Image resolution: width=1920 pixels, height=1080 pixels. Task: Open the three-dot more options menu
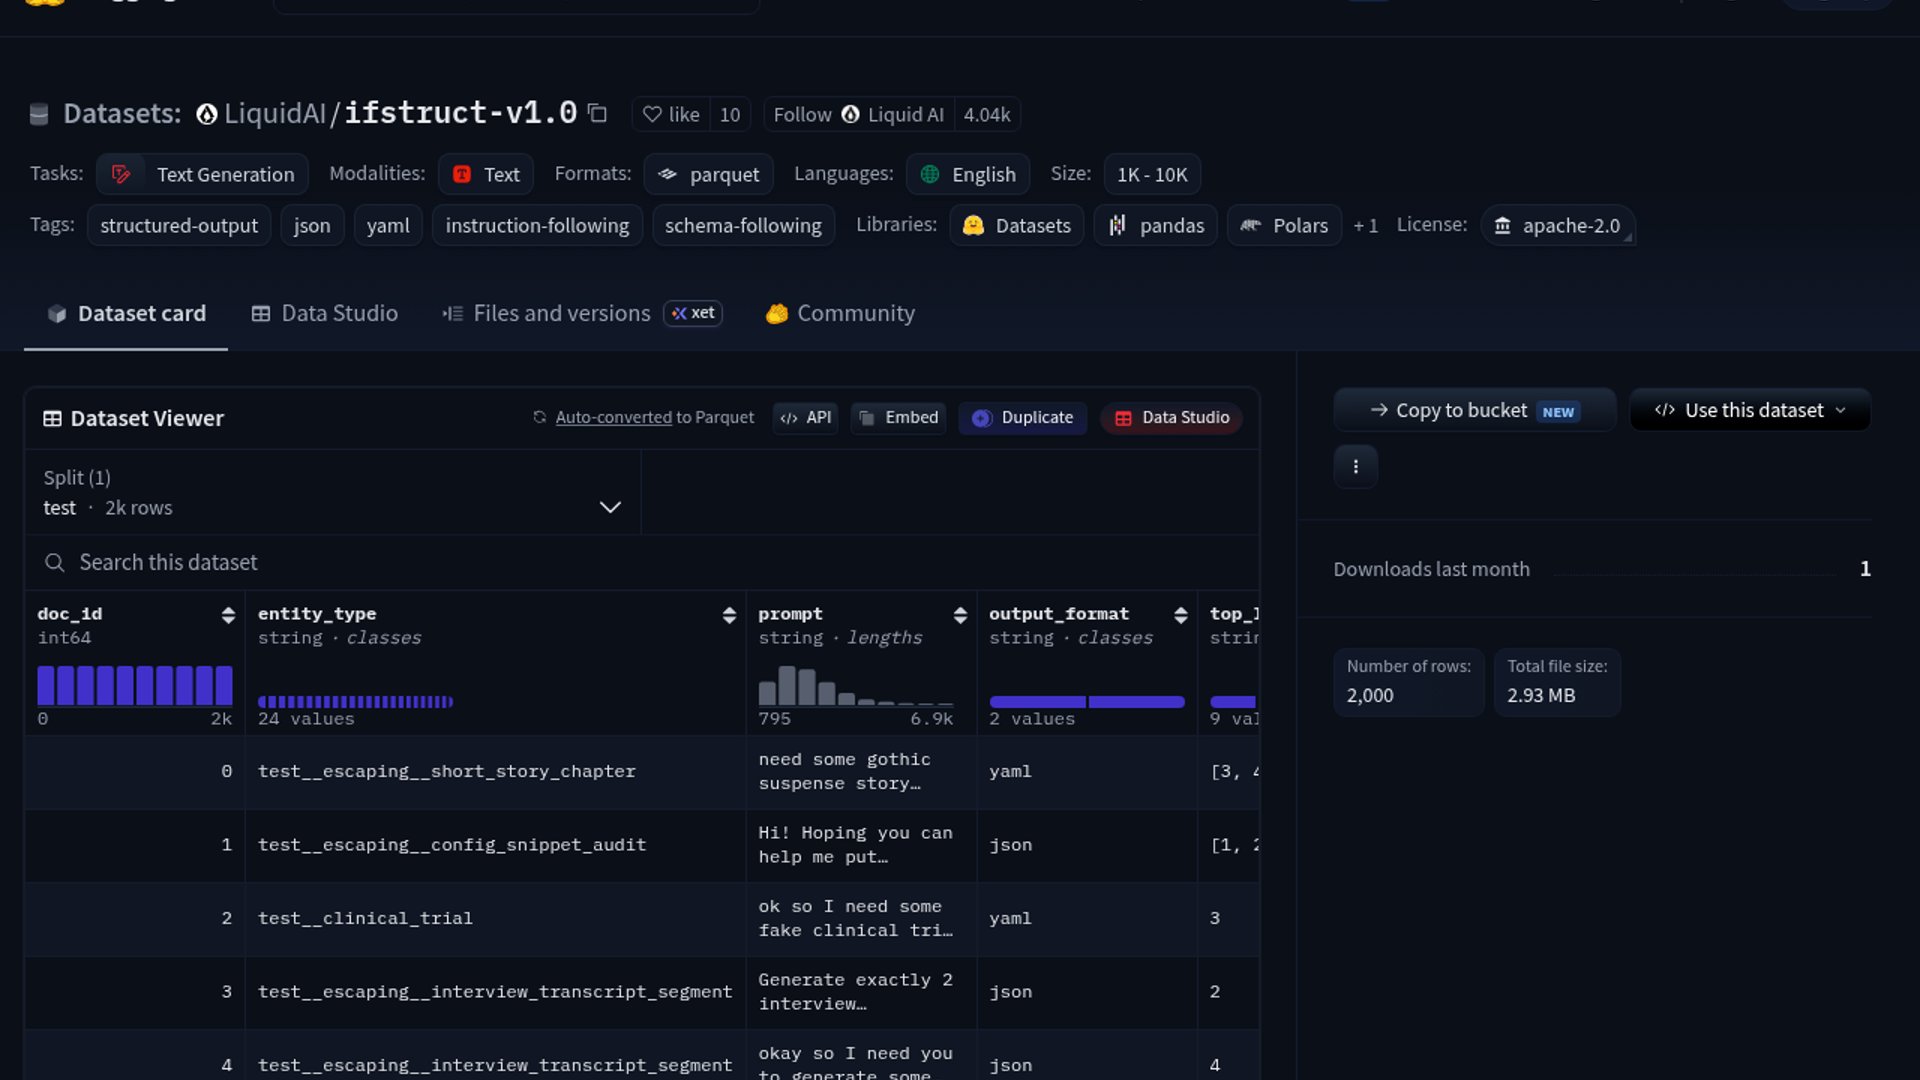(1355, 466)
